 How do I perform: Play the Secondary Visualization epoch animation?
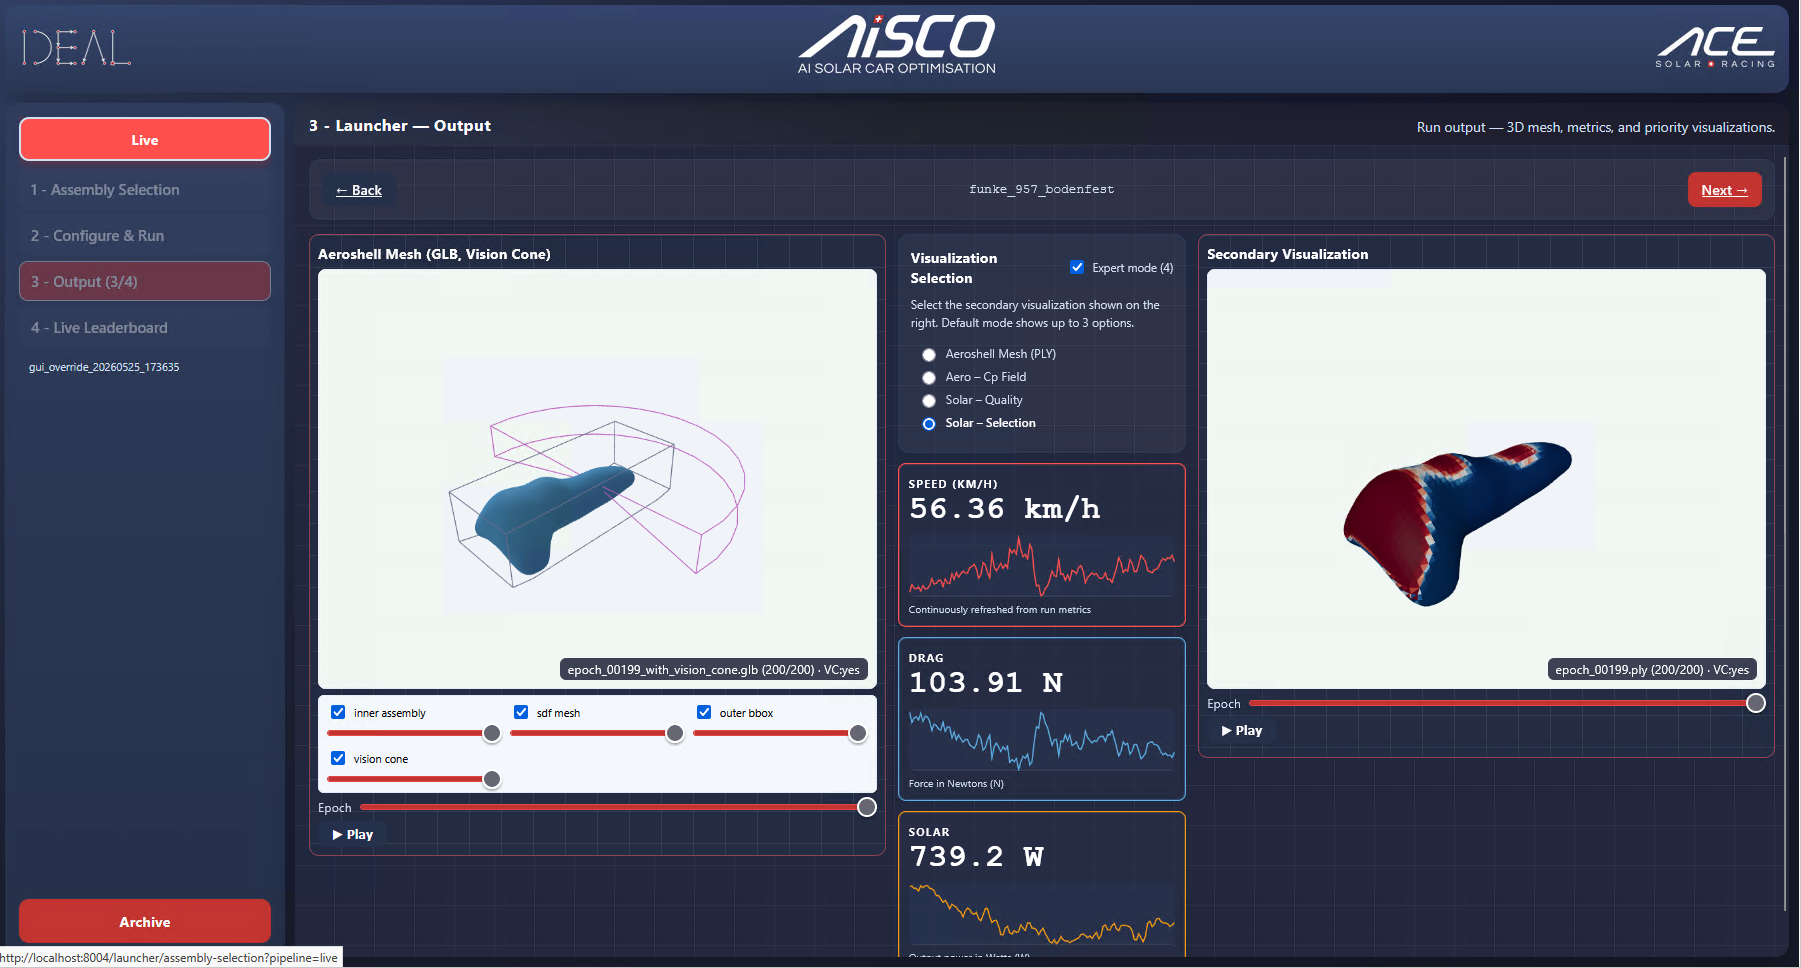tap(1242, 731)
